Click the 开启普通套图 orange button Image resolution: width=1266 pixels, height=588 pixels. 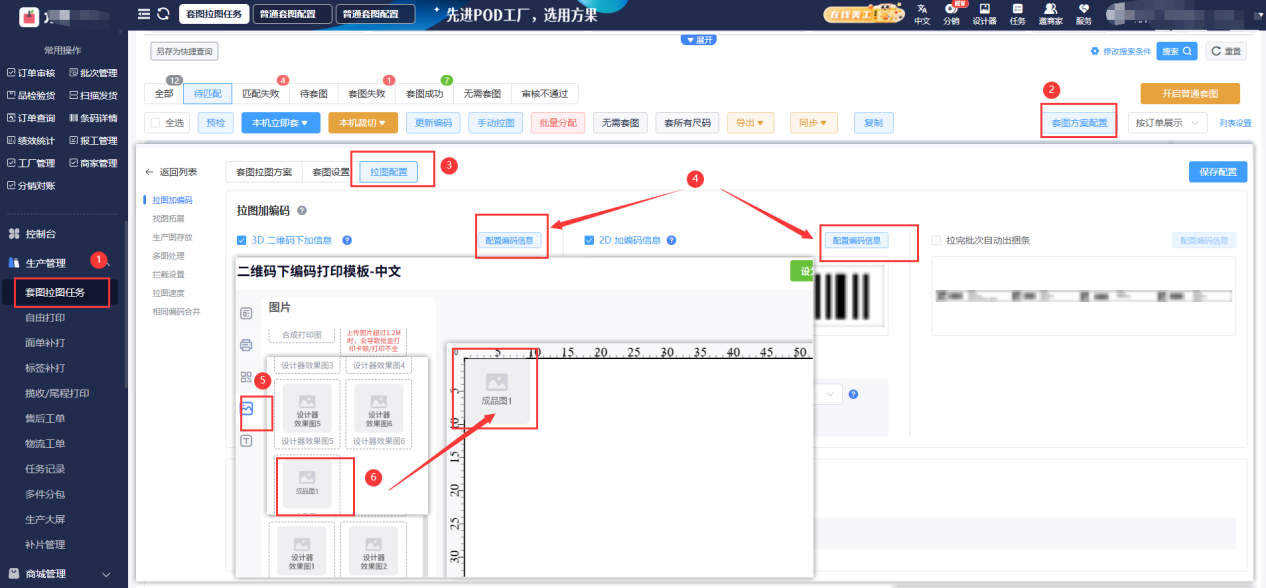coord(1190,93)
